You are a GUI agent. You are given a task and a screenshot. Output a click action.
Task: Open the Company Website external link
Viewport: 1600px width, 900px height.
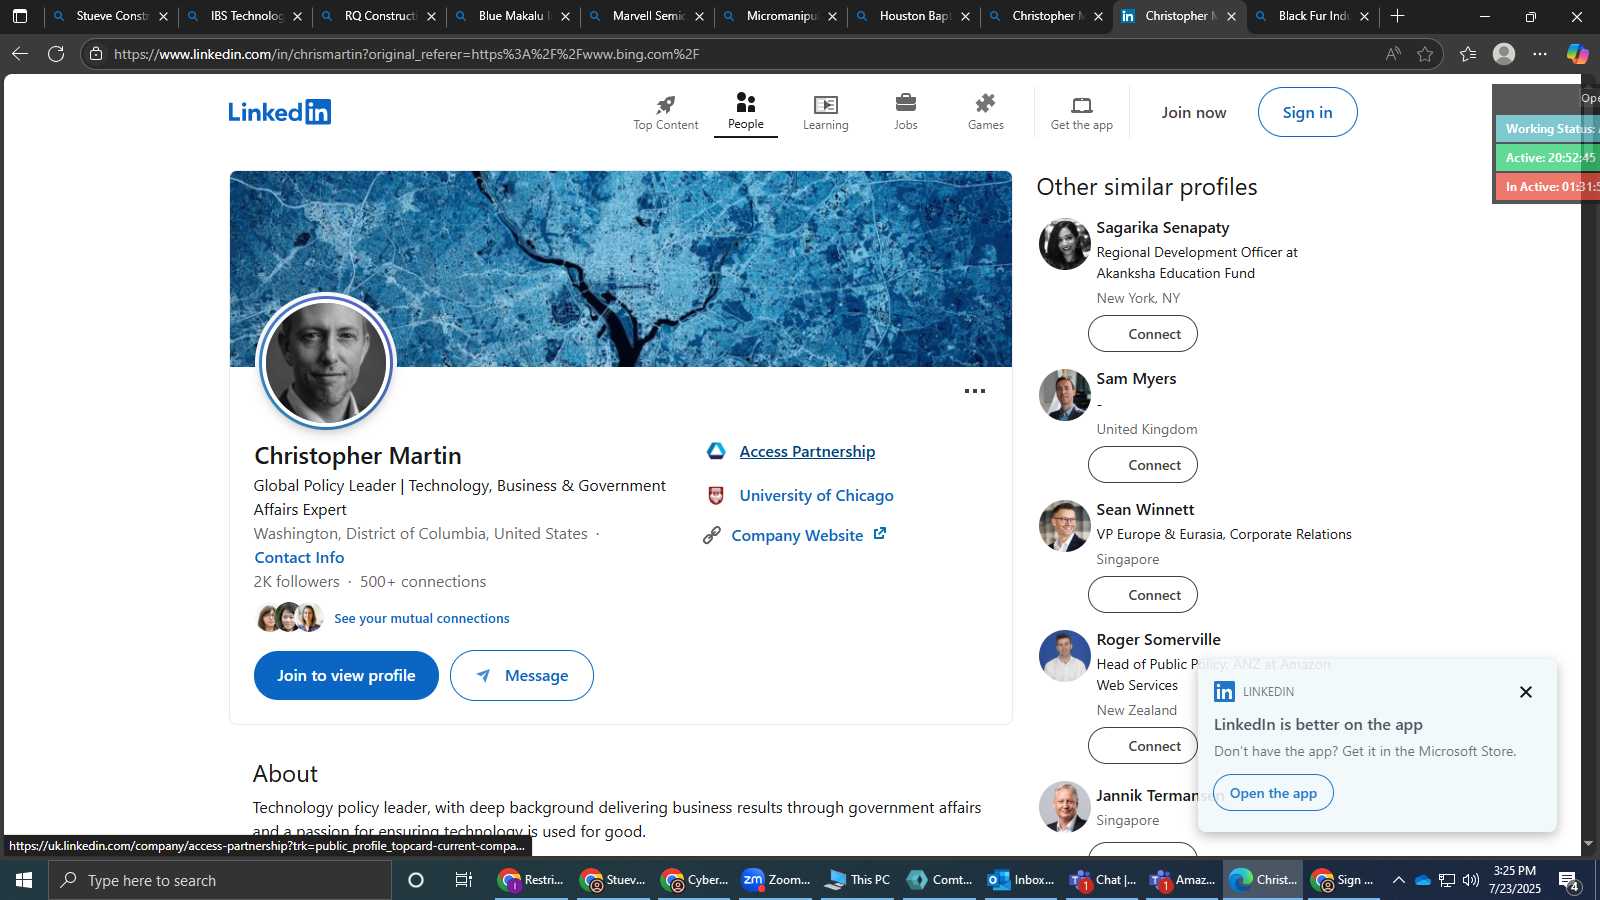coord(808,535)
